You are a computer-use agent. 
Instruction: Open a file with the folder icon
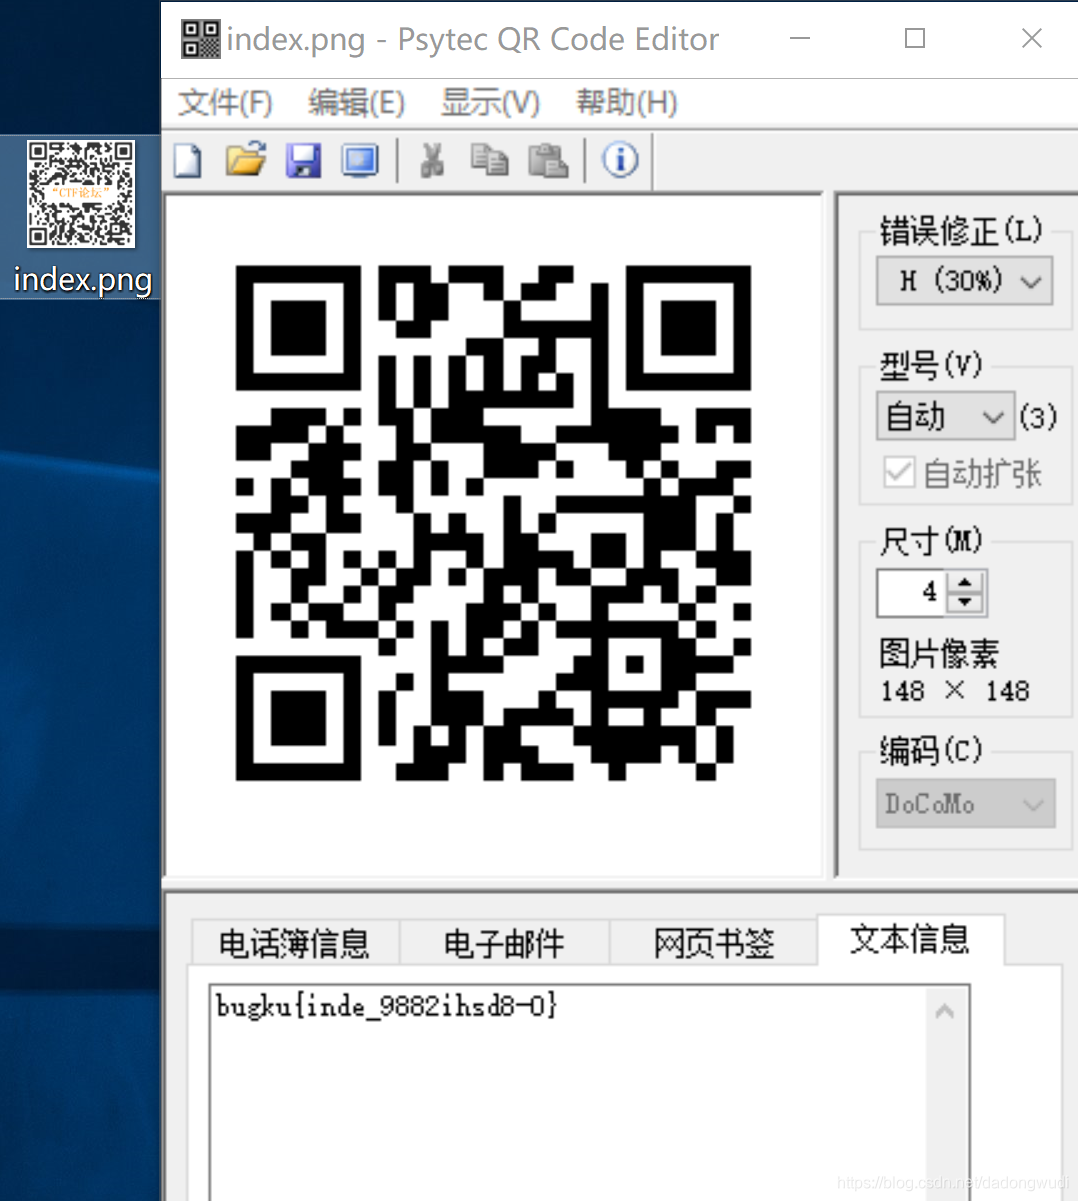click(x=245, y=159)
